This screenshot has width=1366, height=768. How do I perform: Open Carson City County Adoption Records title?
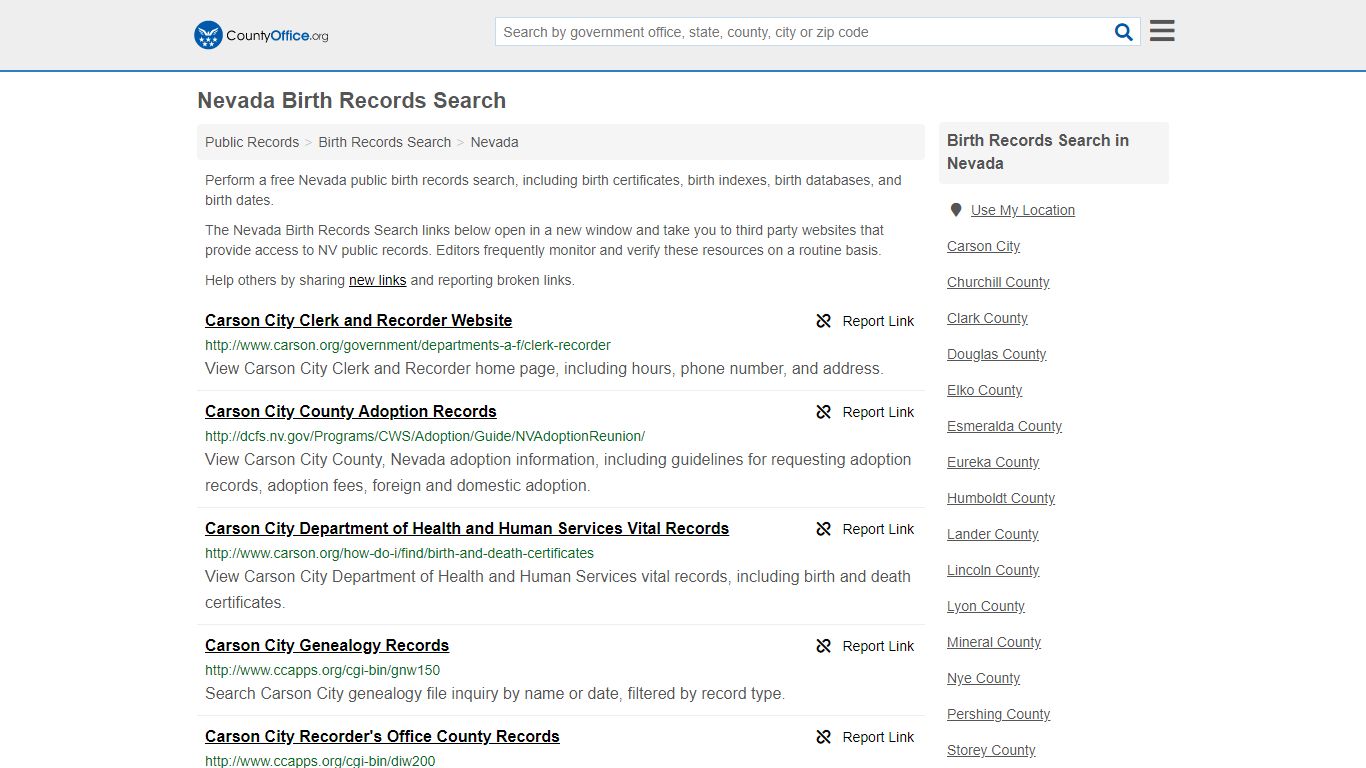(351, 411)
